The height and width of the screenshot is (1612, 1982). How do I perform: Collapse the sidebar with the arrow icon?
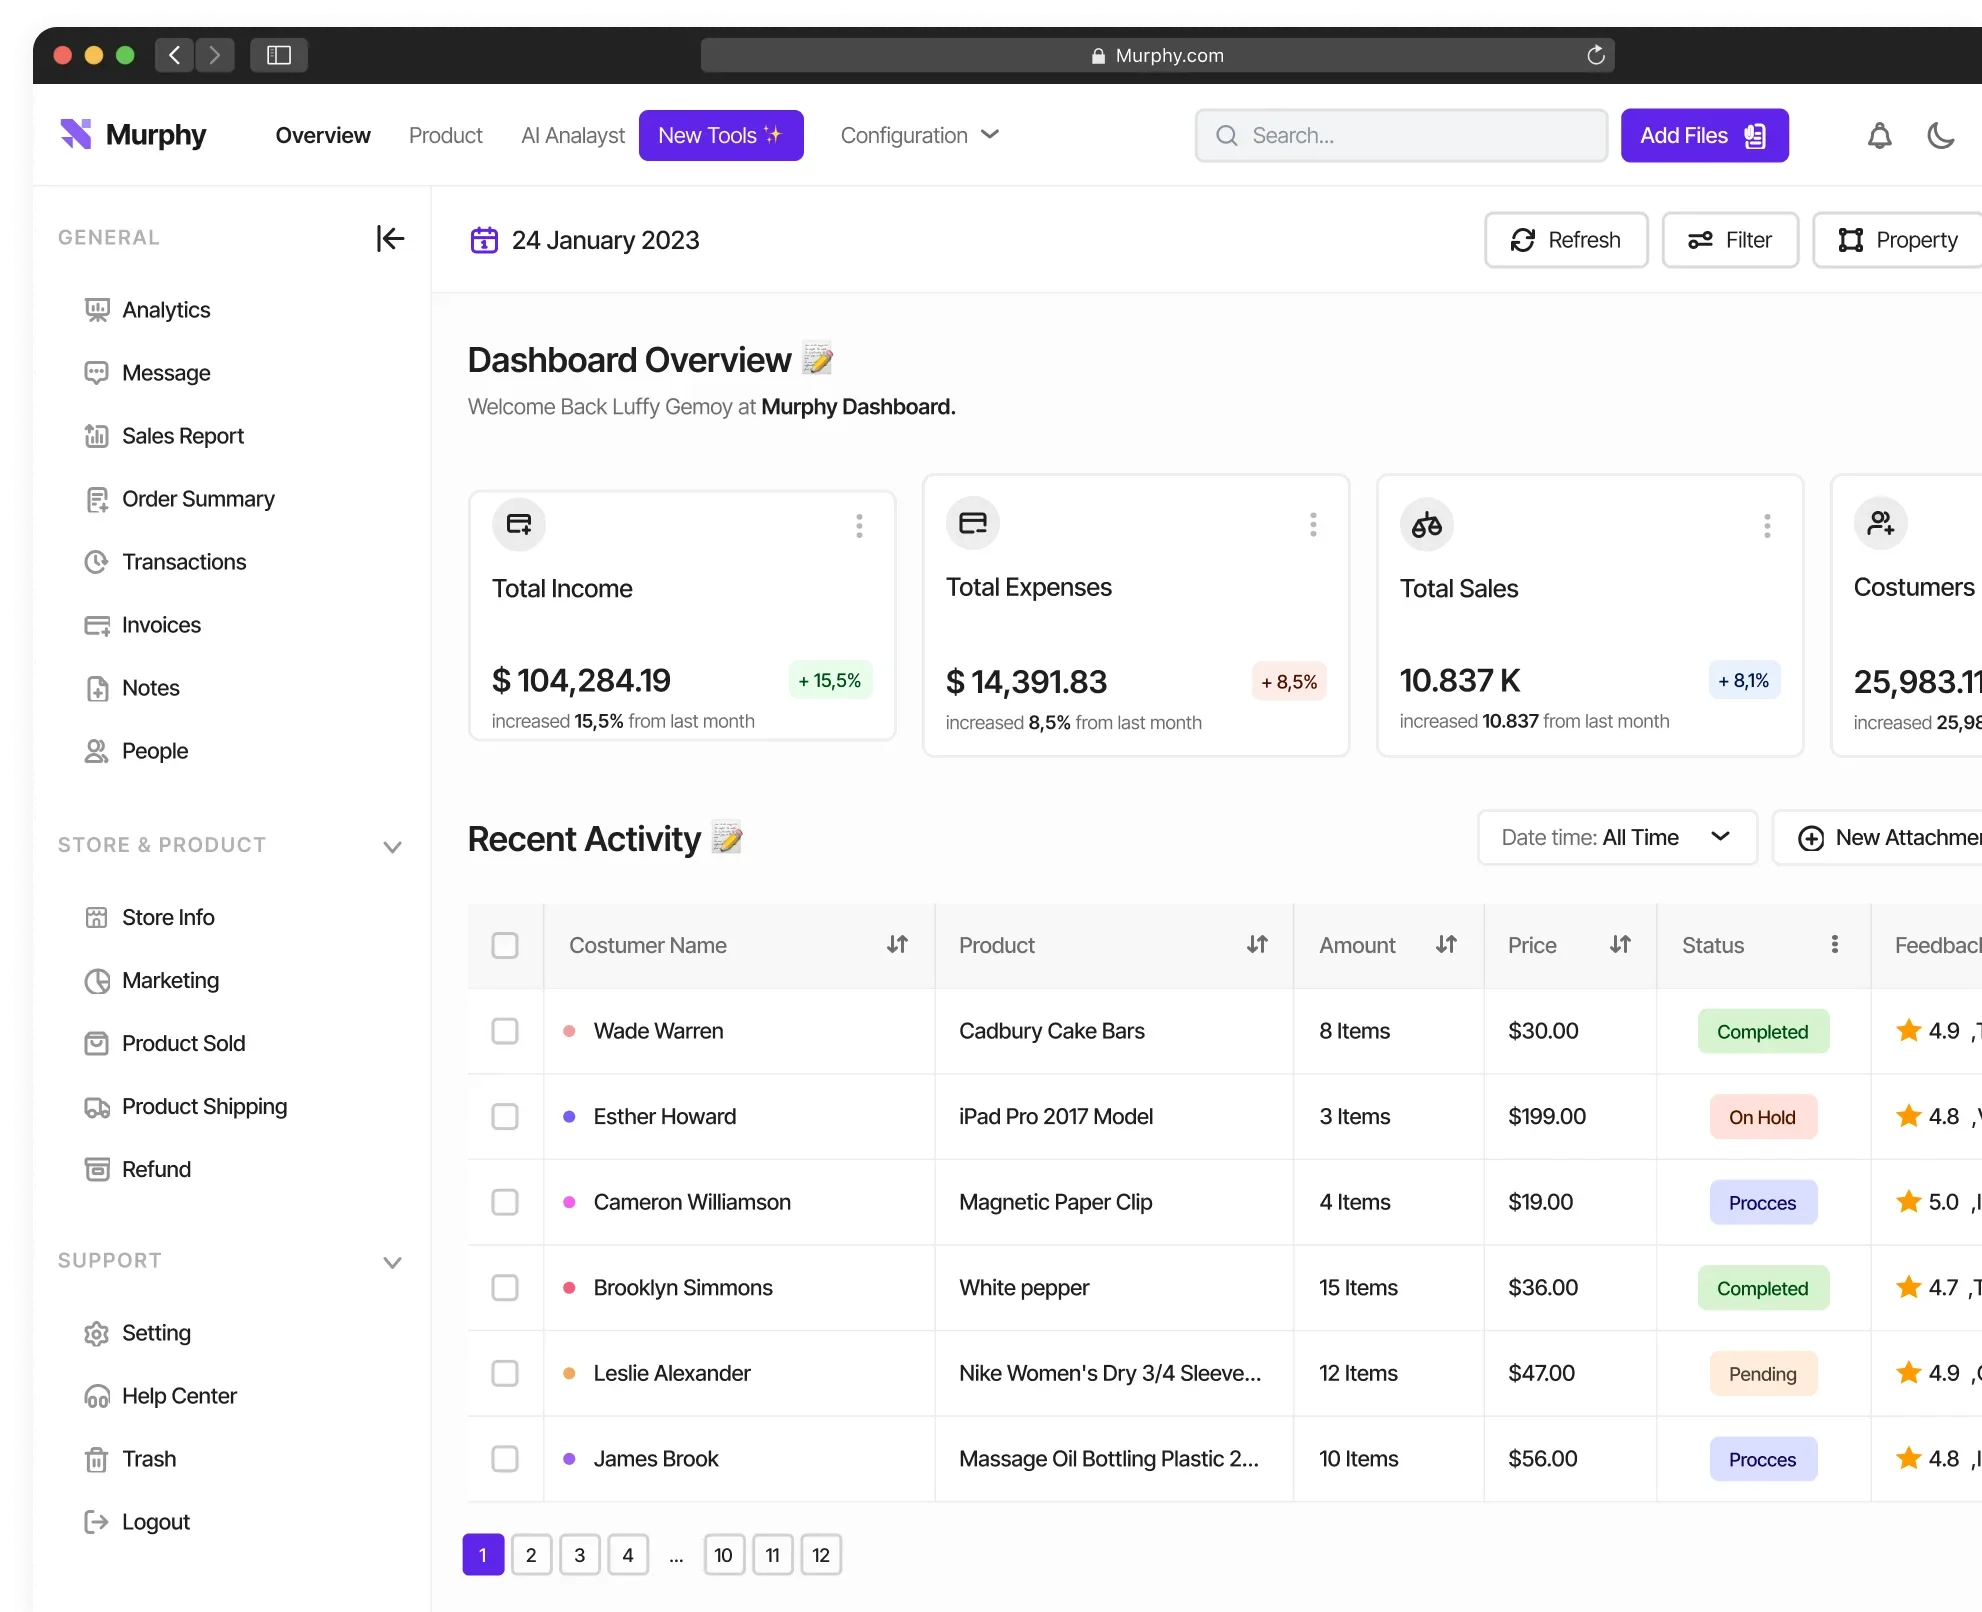[x=390, y=238]
